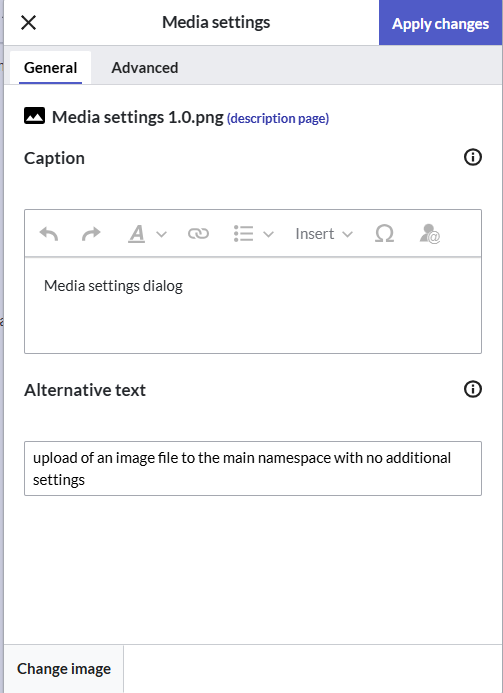Viewport: 503px width, 693px height.
Task: Open the description page link
Action: [278, 118]
